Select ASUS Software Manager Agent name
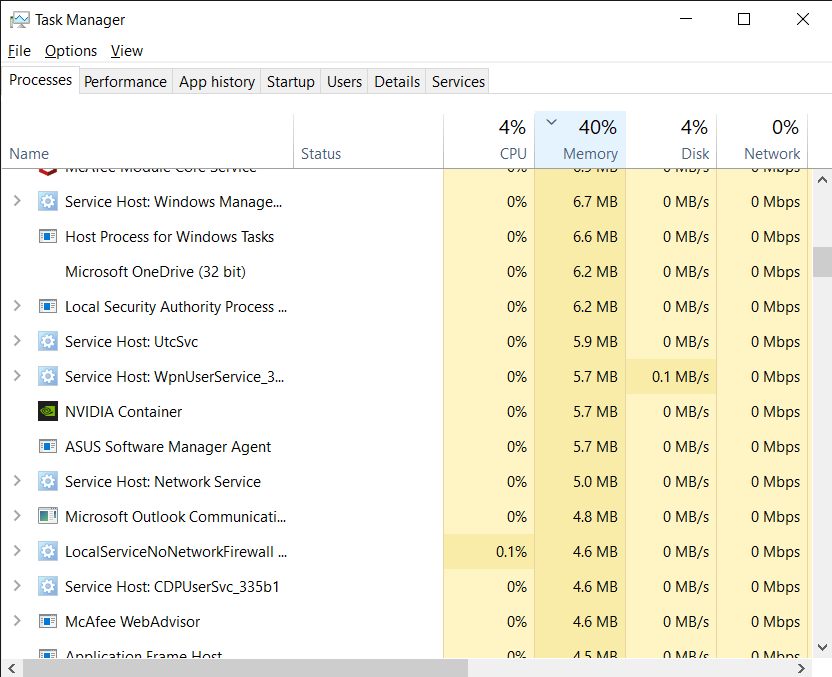The image size is (832, 677). pyautogui.click(x=168, y=447)
